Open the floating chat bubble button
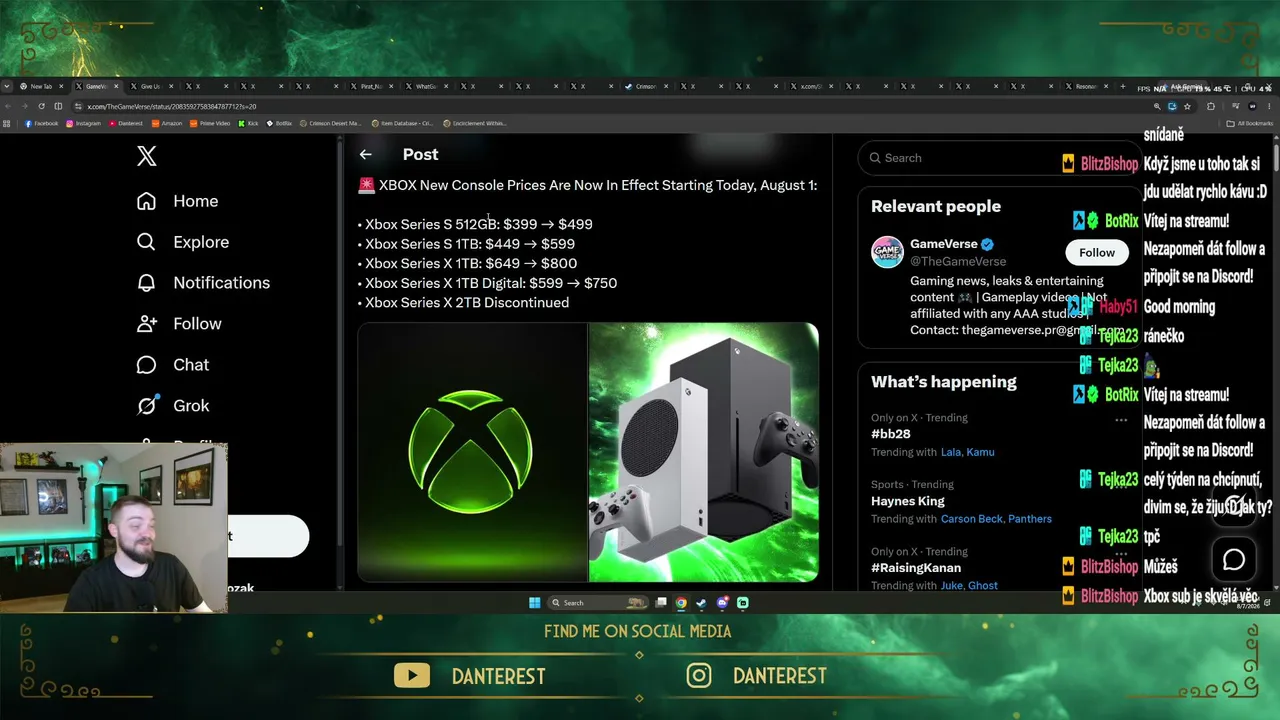1280x720 pixels. 1234,559
